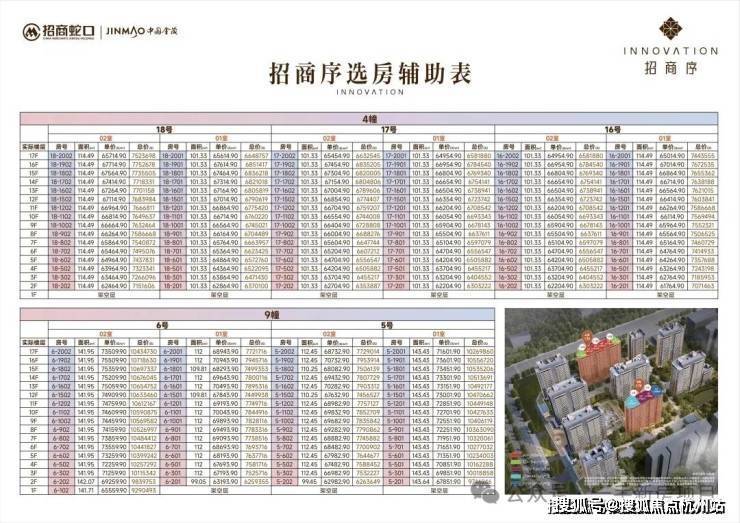The width and height of the screenshot is (740, 523).
Task: Click the 16号 unit header
Action: pos(606,130)
